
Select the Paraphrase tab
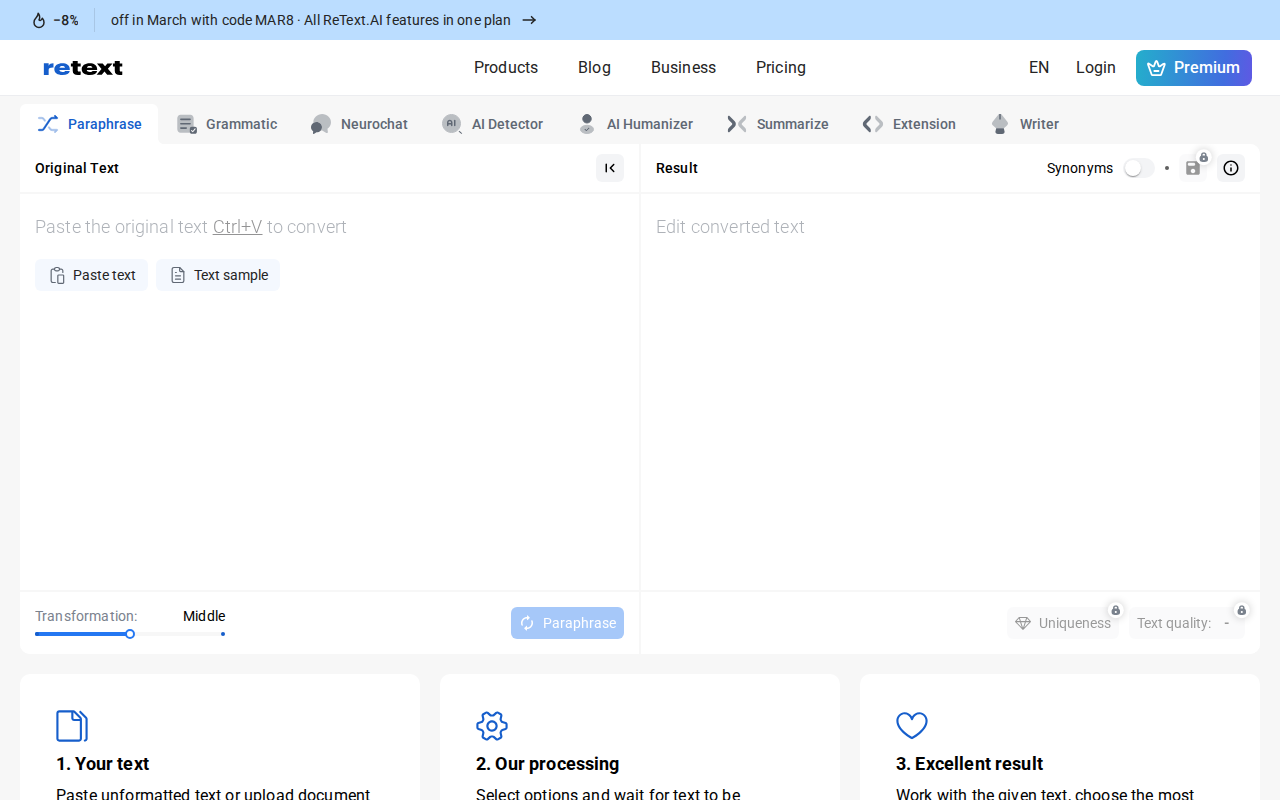[x=89, y=124]
